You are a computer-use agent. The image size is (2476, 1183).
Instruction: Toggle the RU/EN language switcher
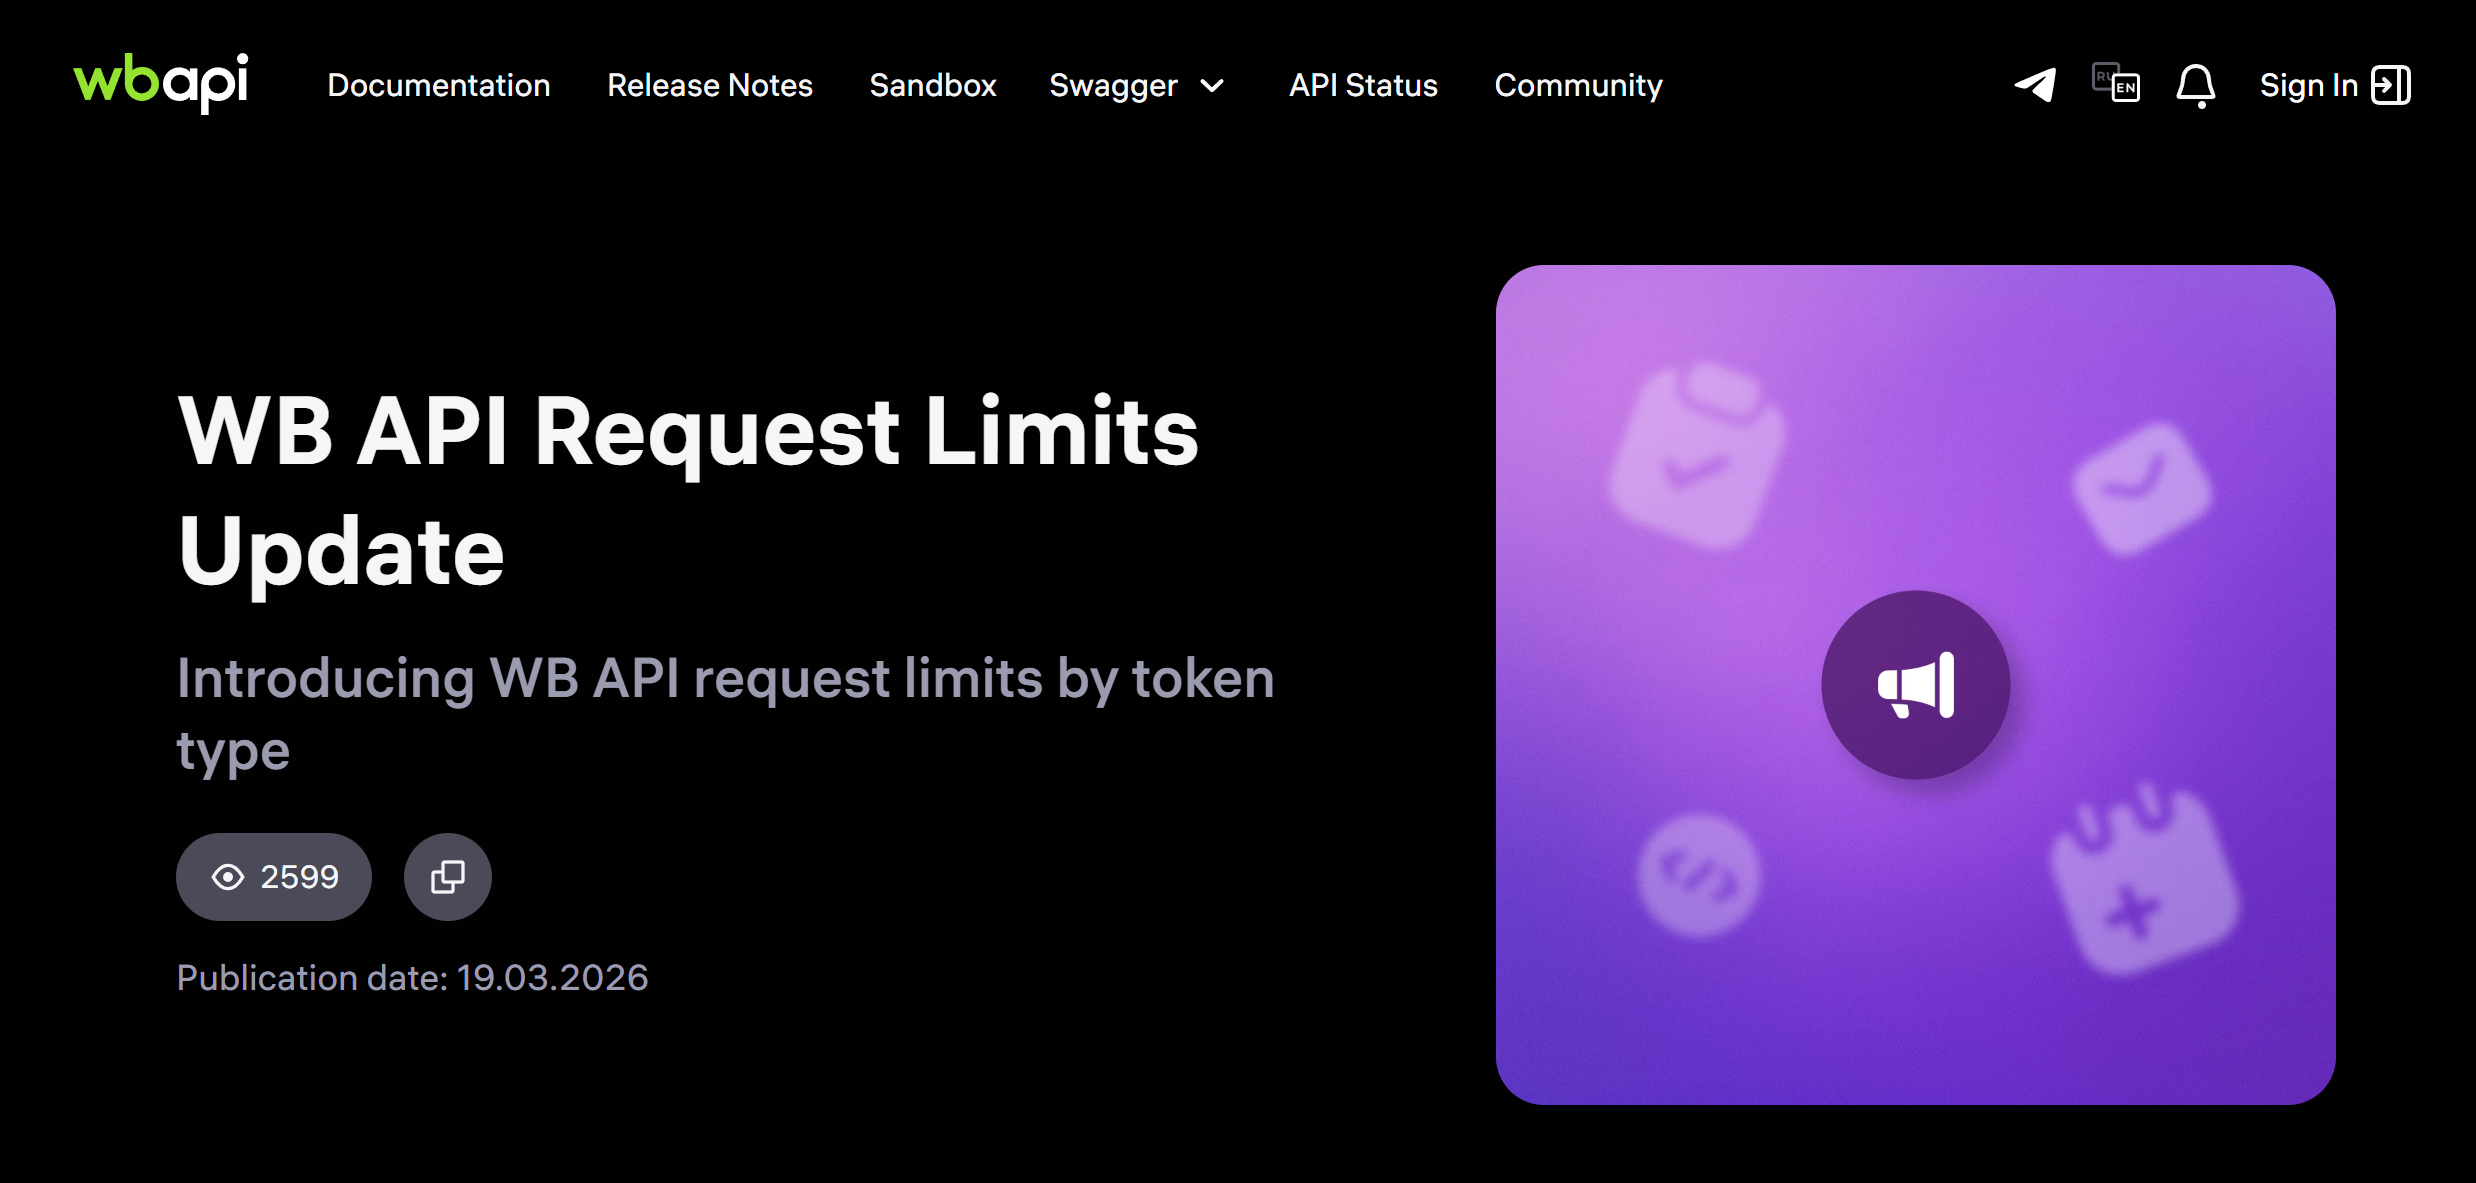(2115, 83)
